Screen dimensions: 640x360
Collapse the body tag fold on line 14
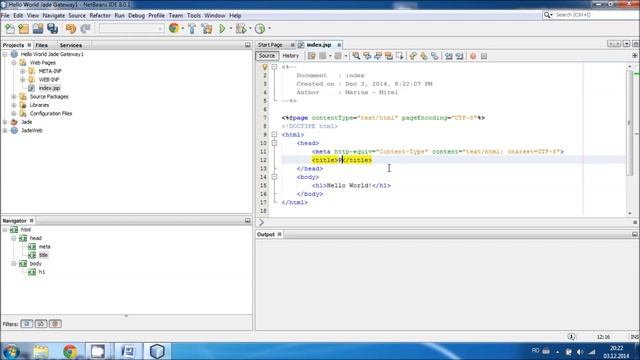(x=274, y=177)
